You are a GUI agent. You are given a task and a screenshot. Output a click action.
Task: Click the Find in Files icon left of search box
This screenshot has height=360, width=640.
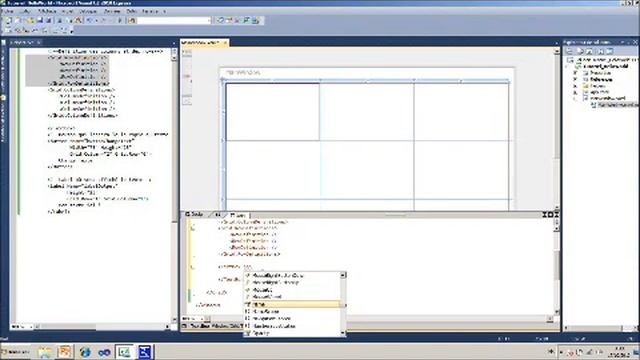[132, 20]
